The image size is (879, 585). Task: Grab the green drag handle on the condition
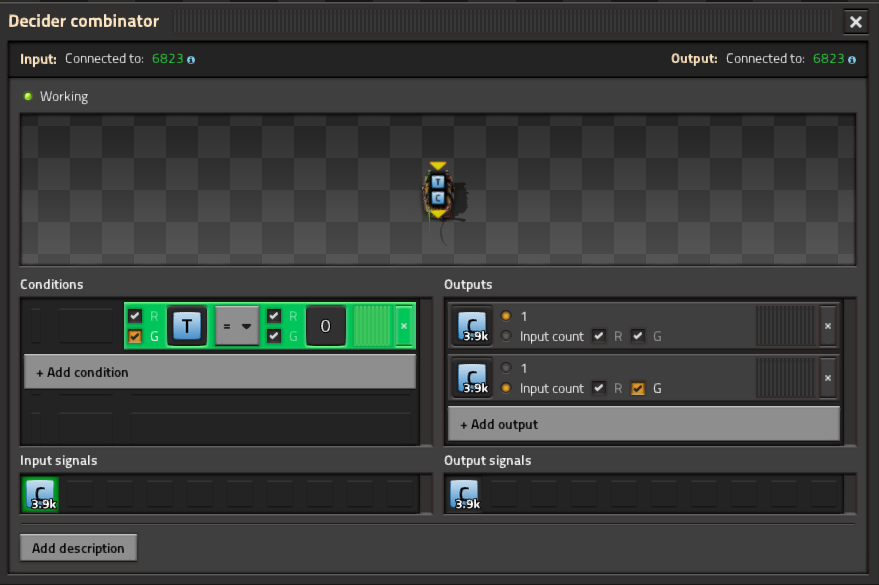[373, 326]
